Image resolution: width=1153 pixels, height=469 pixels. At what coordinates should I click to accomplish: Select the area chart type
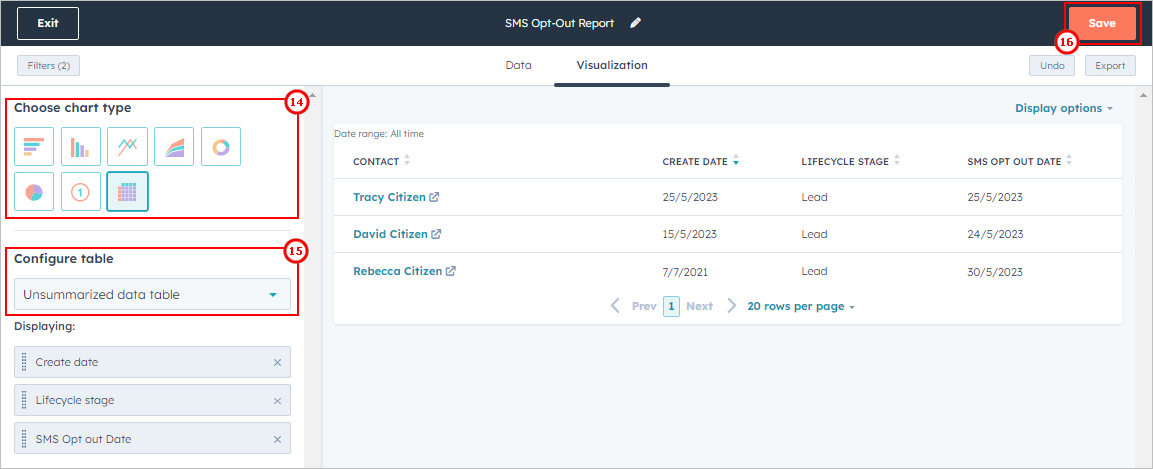pos(174,146)
